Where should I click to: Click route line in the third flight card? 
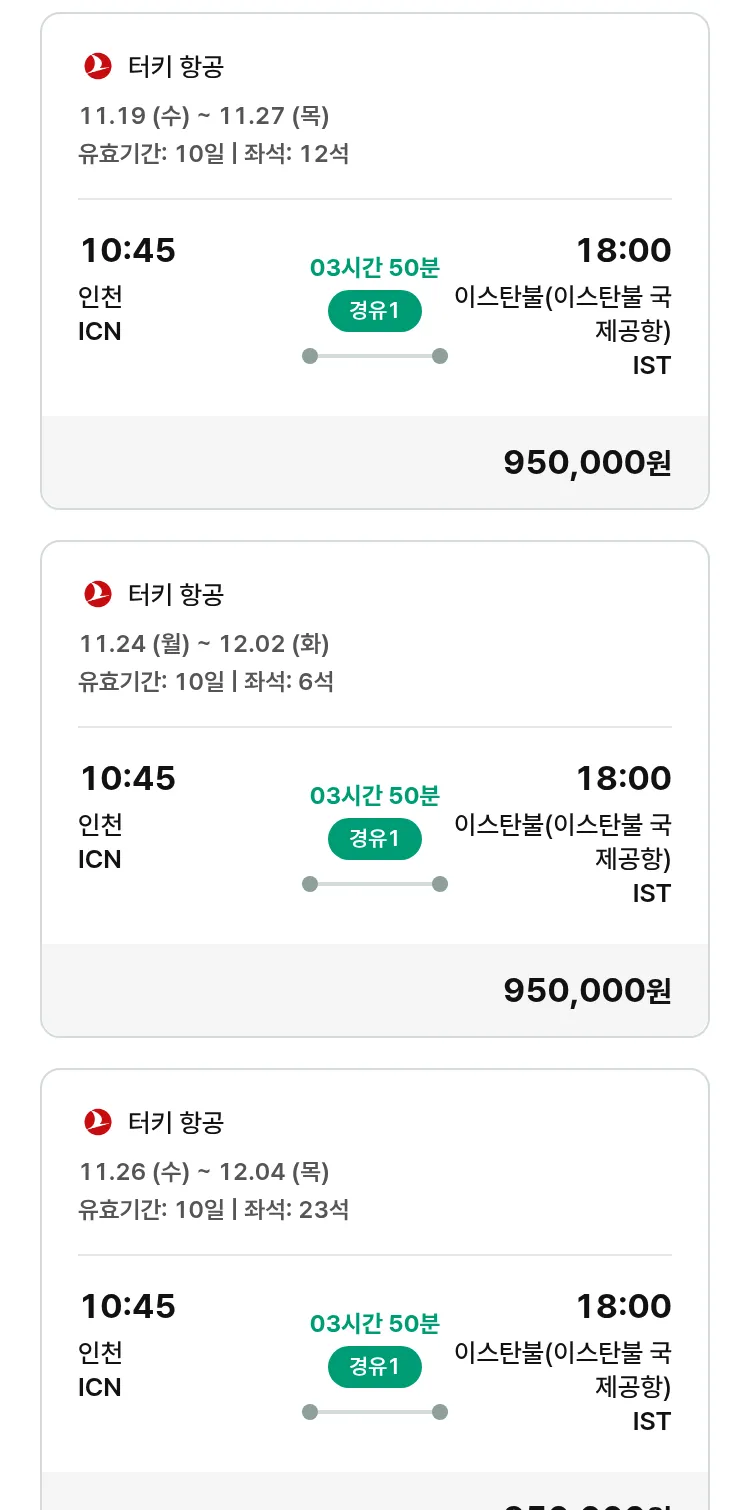pos(375,1412)
